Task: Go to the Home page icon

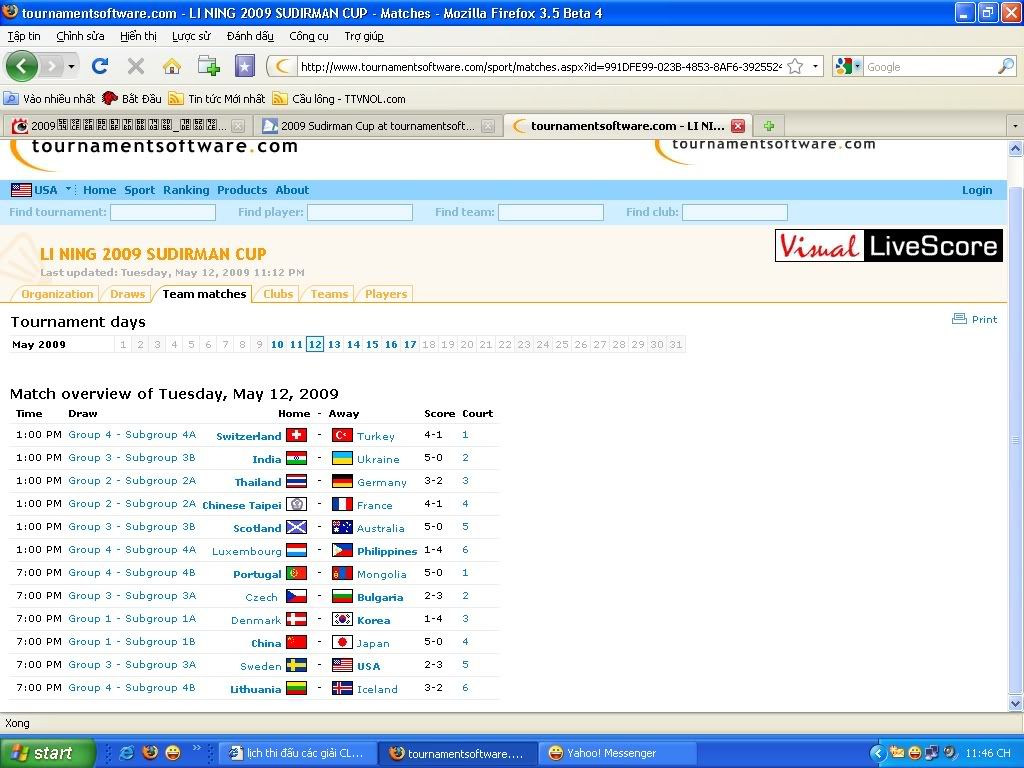Action: 172,66
